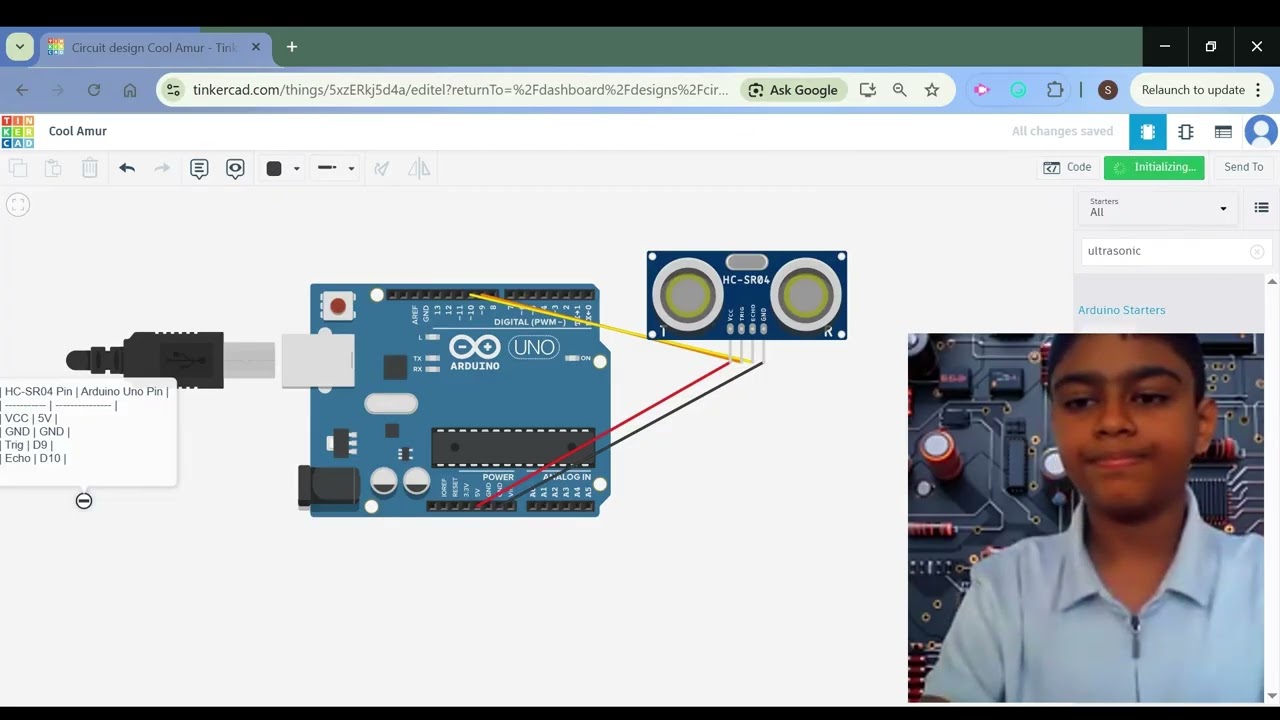Open the wire type dropdown
This screenshot has height=720, width=1280.
click(336, 168)
